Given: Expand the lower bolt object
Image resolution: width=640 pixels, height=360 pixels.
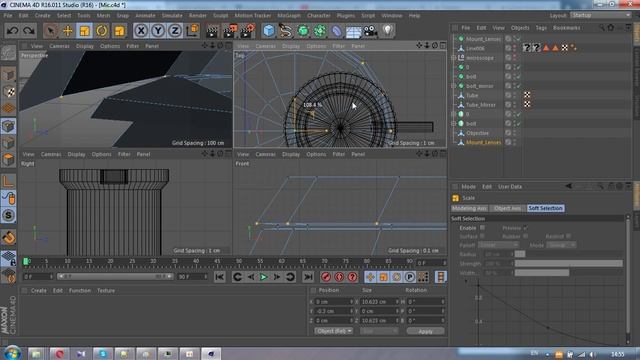Looking at the screenshot, I should tap(453, 124).
